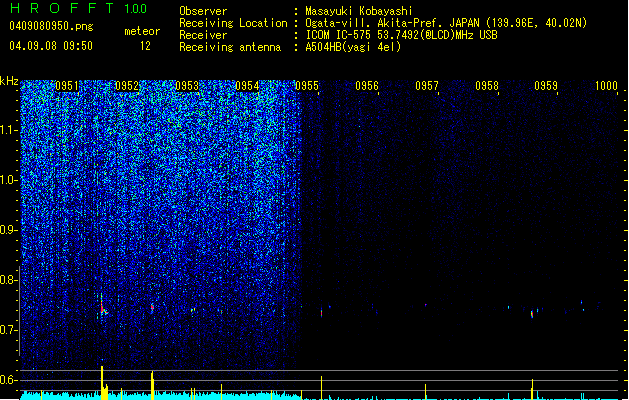Click the observer name Masayuki Kobayashi

359,11
